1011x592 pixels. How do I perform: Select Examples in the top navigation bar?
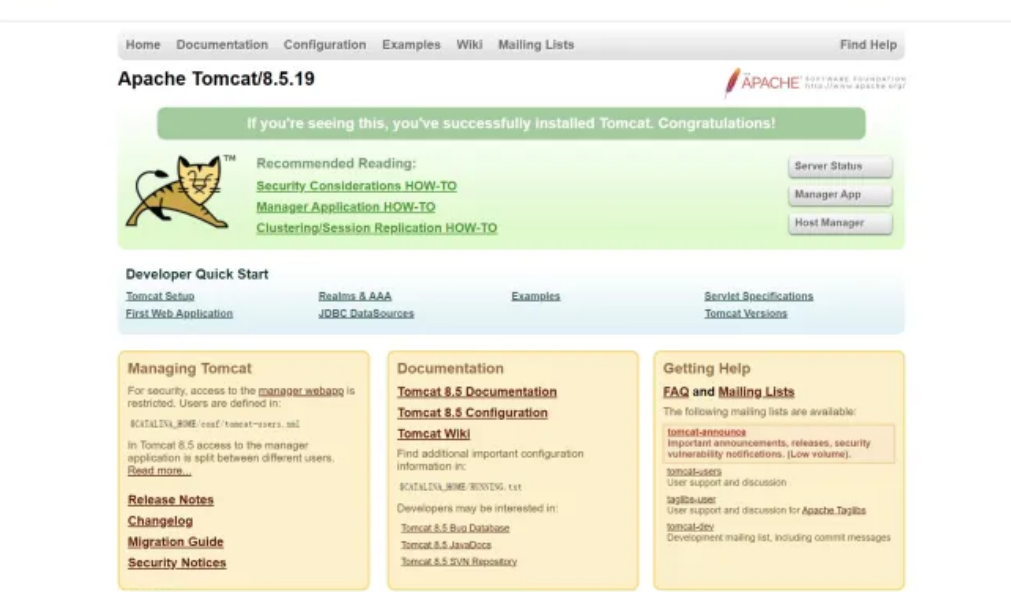(411, 45)
